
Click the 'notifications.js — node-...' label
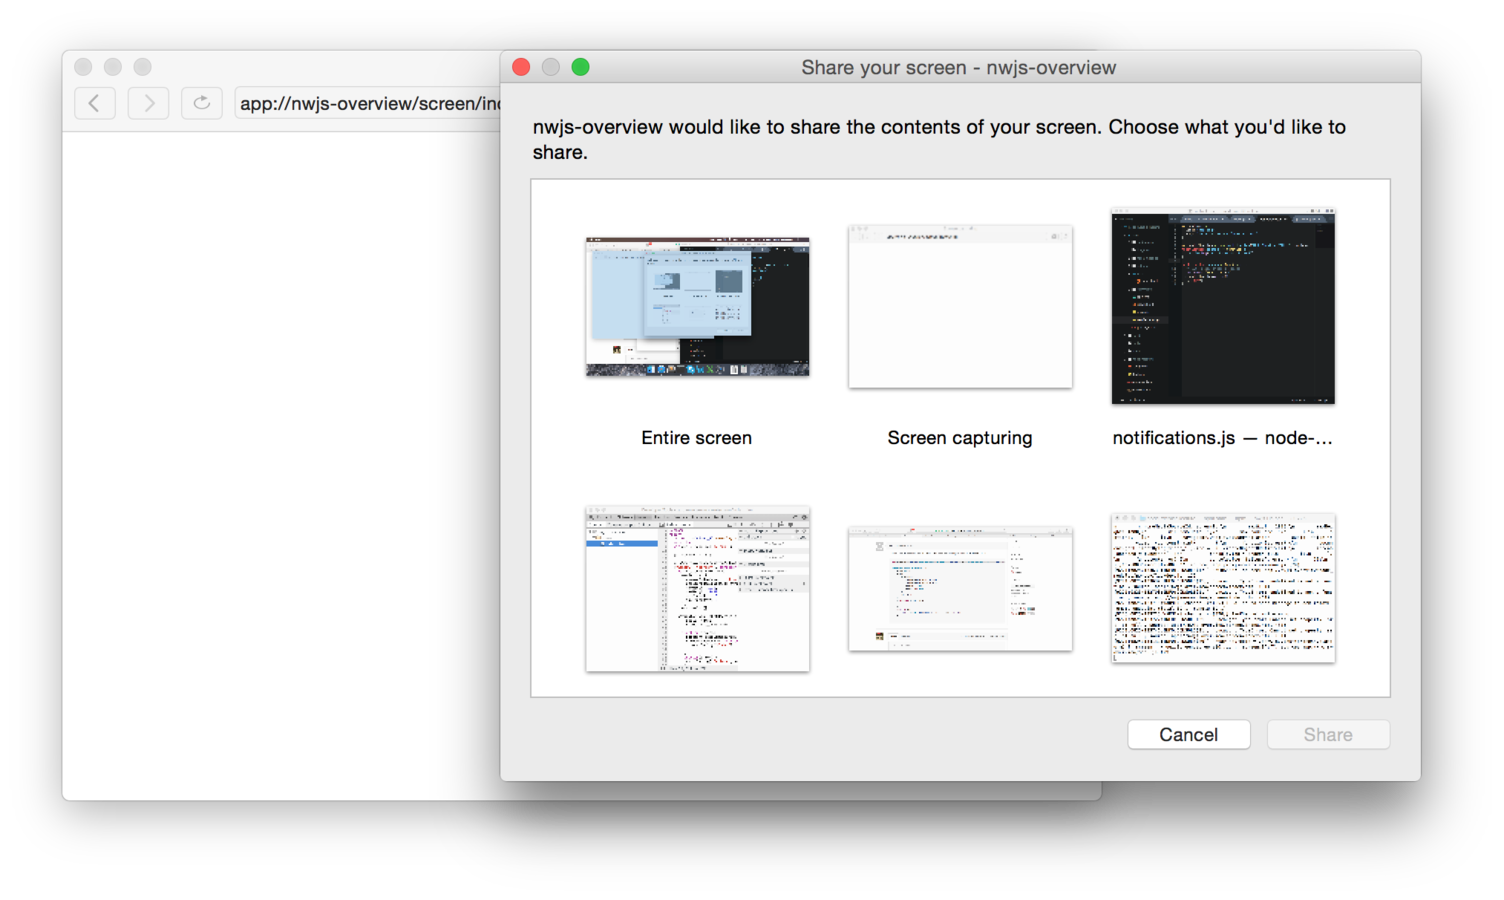pos(1223,438)
